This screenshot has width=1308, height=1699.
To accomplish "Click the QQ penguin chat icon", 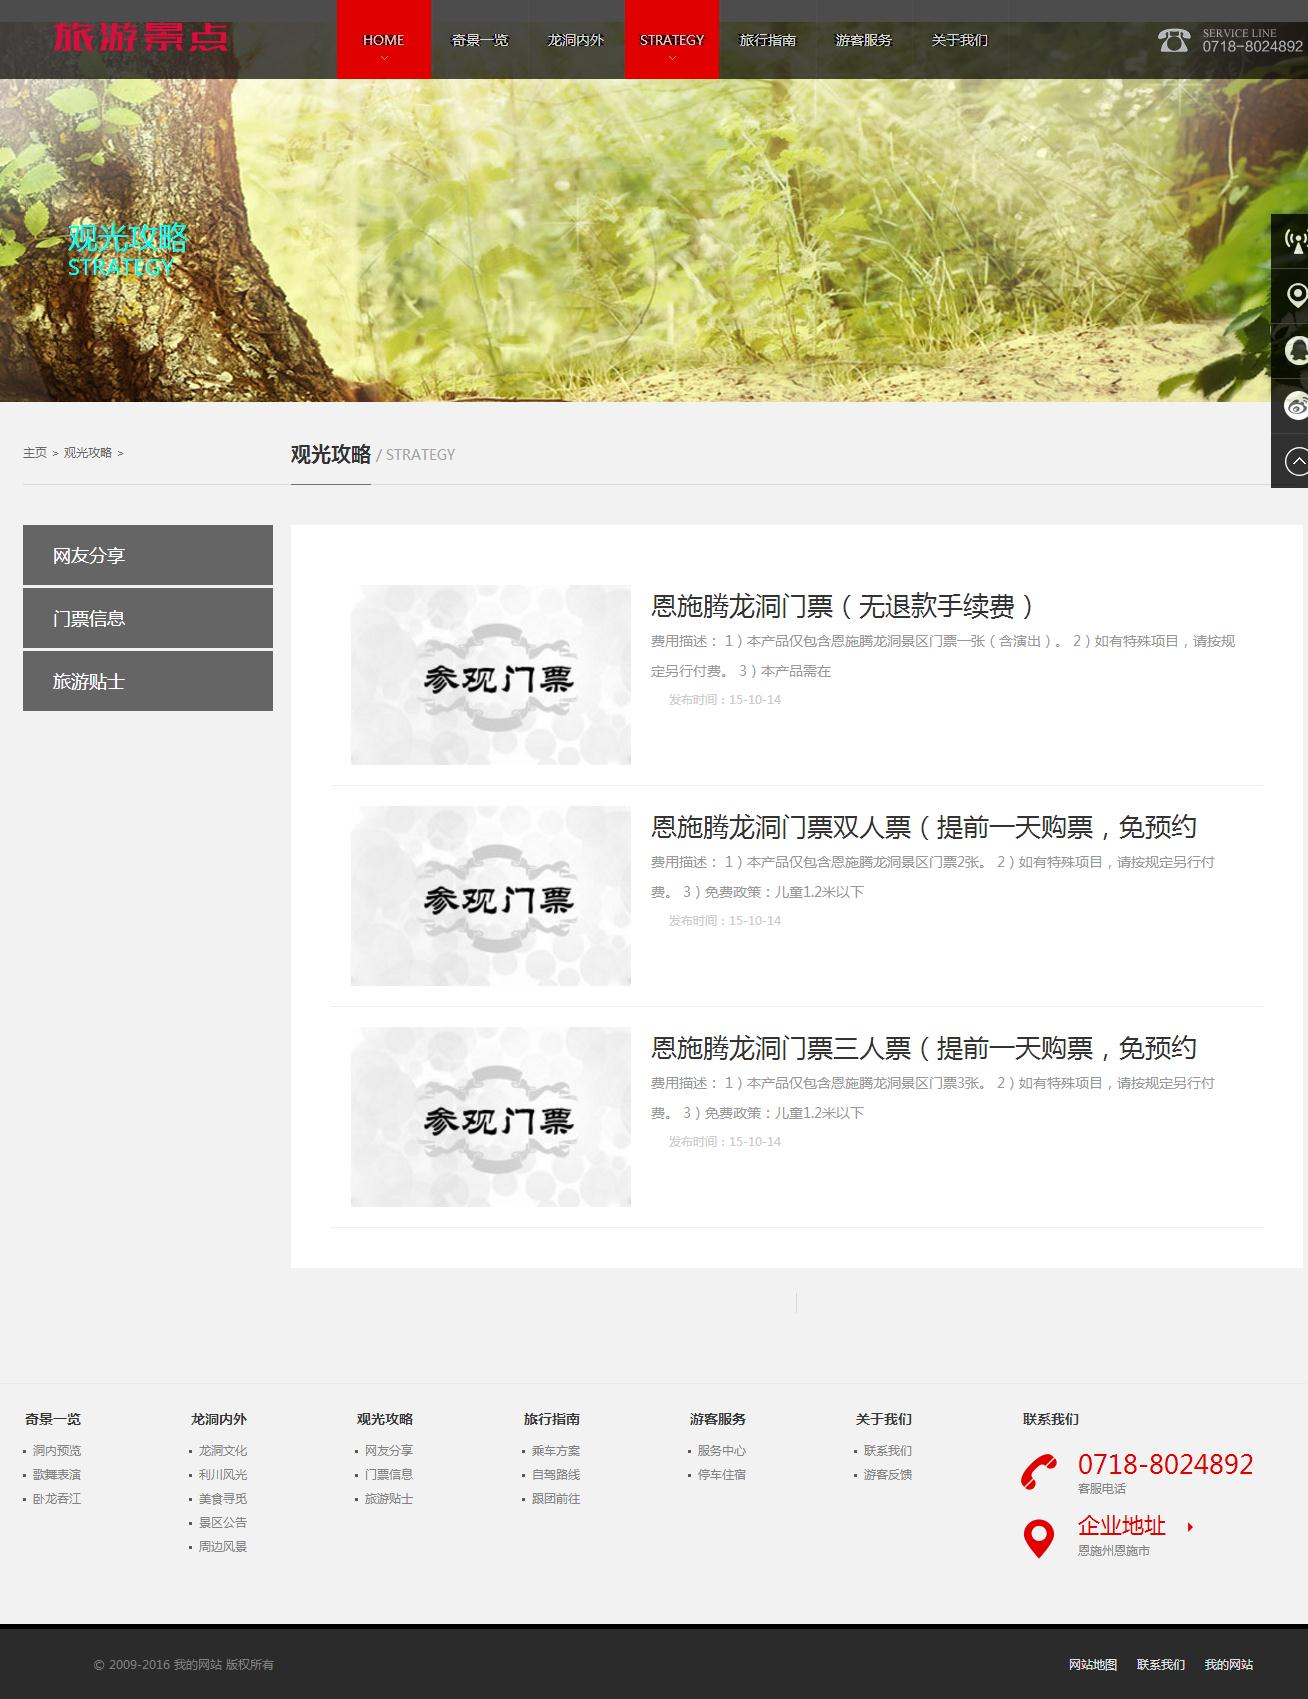I will pyautogui.click(x=1296, y=351).
